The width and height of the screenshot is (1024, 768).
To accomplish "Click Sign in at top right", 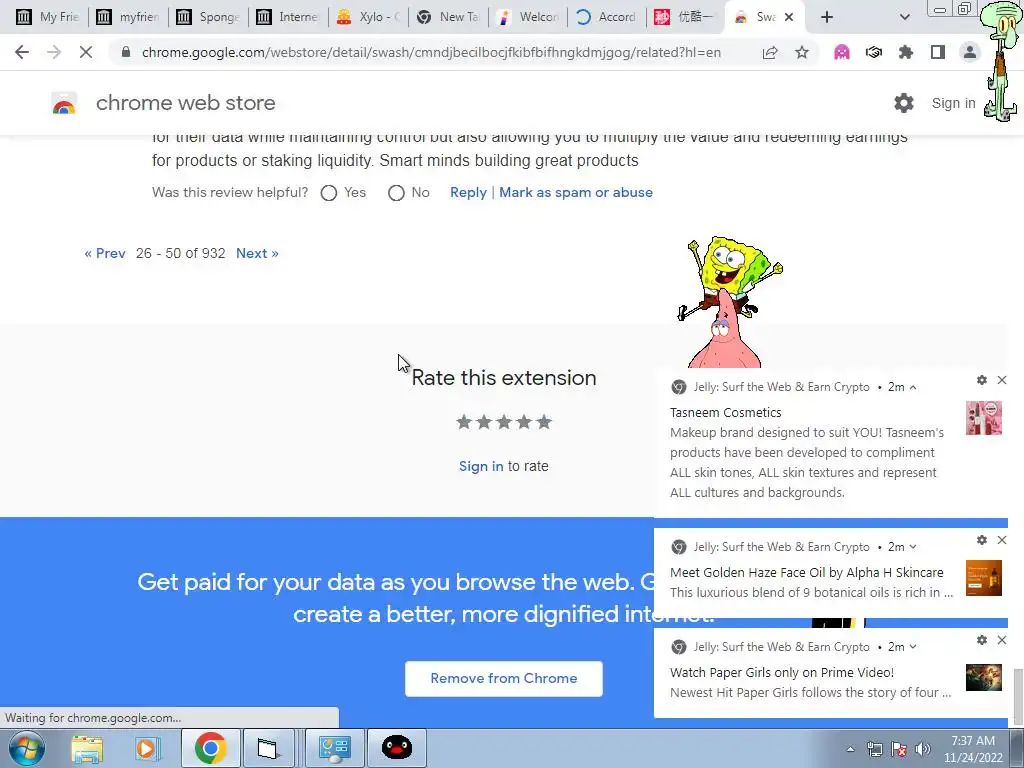I will [953, 103].
